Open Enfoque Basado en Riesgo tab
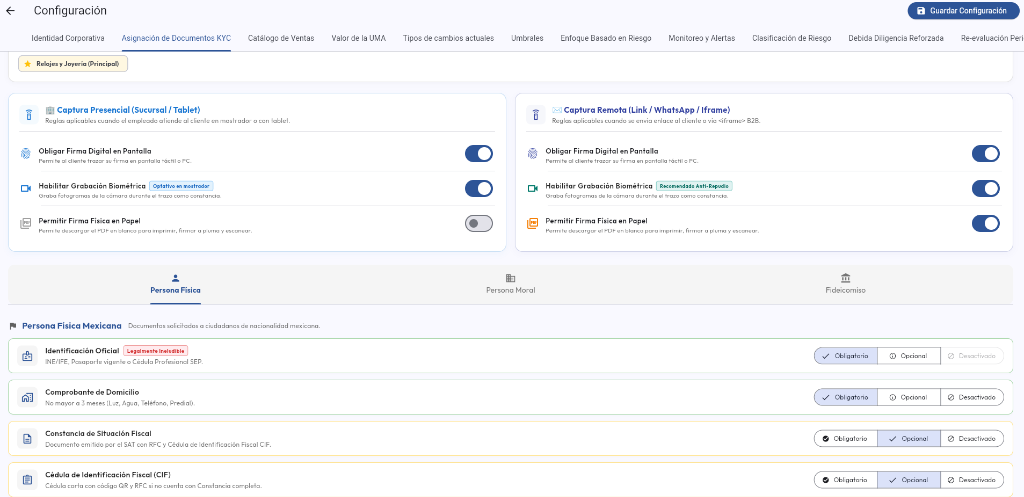Image resolution: width=1024 pixels, height=497 pixels. (x=605, y=39)
